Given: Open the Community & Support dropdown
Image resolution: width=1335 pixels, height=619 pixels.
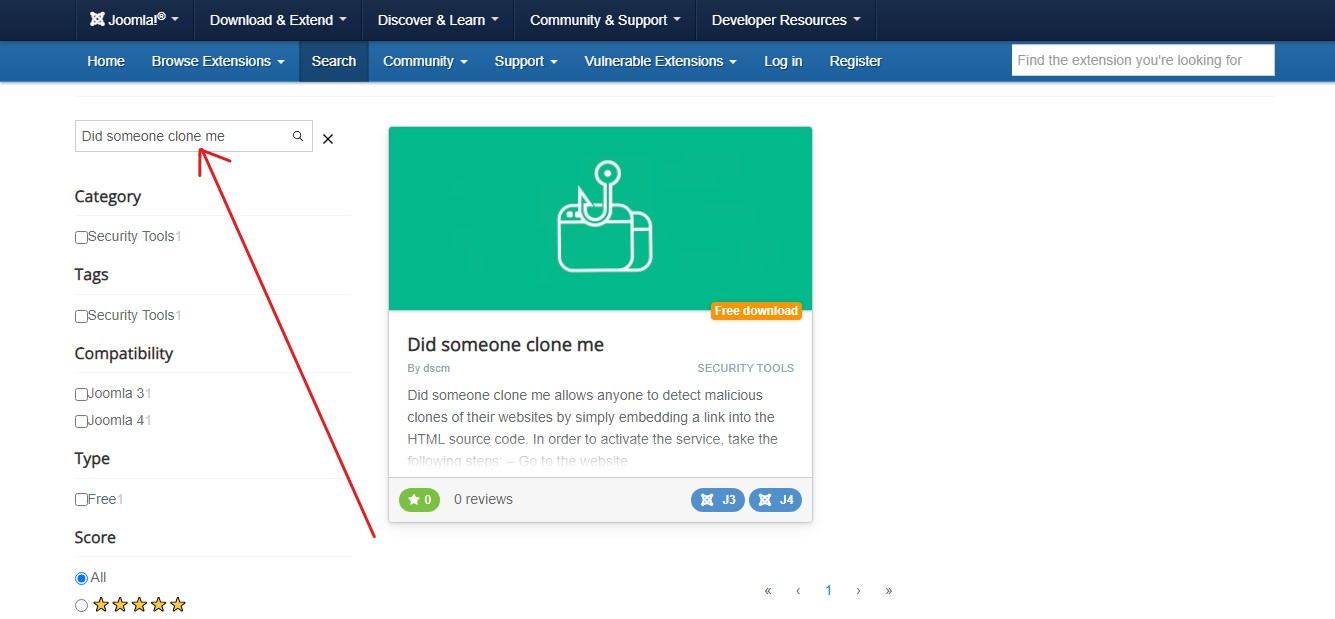Looking at the screenshot, I should [605, 20].
